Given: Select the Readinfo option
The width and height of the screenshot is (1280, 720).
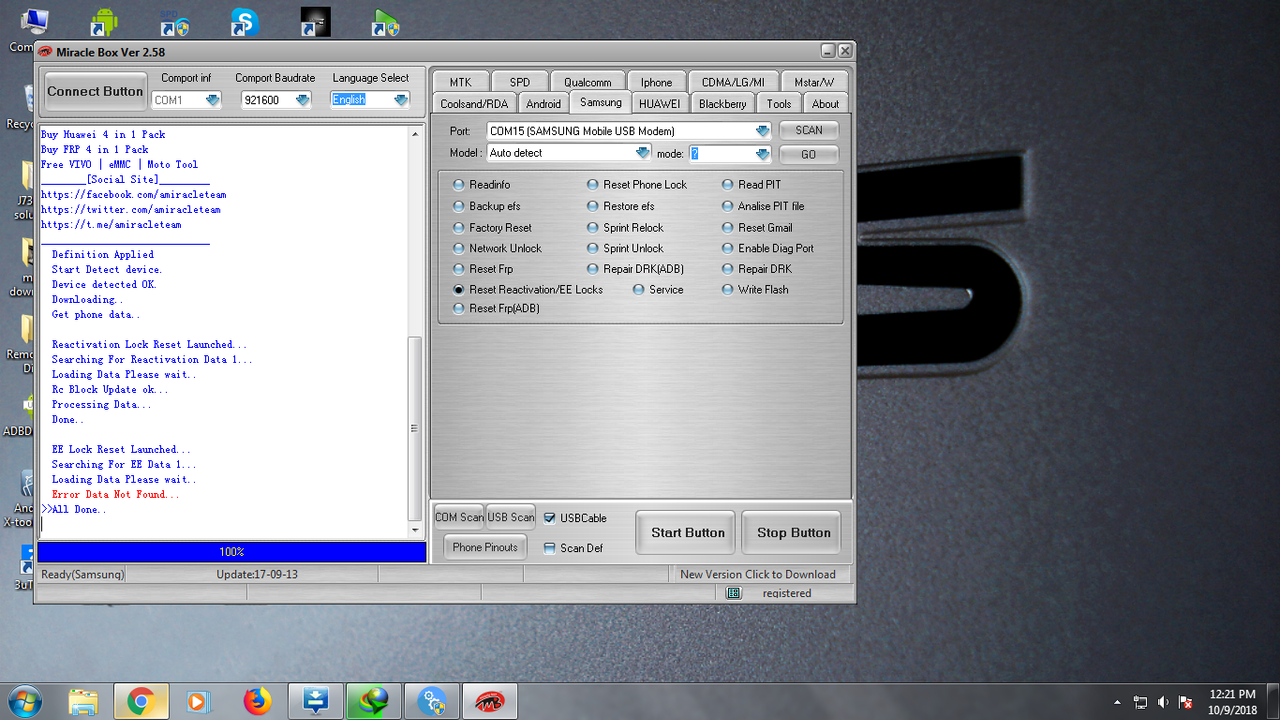Looking at the screenshot, I should (459, 185).
